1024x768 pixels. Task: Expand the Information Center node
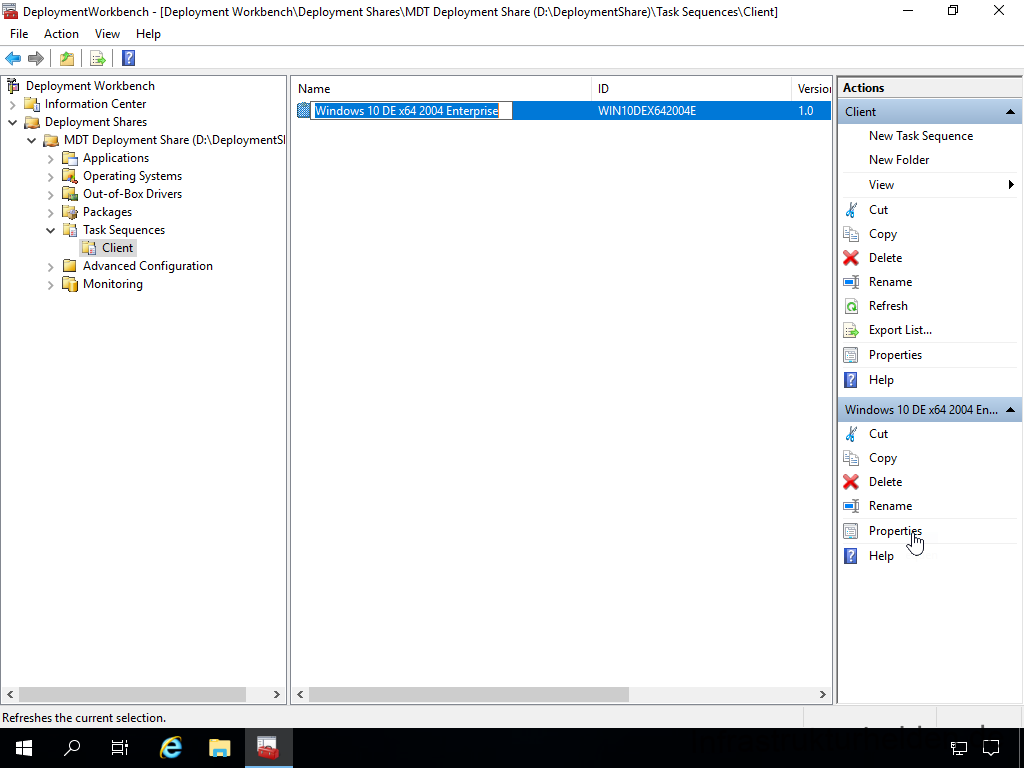[12, 104]
